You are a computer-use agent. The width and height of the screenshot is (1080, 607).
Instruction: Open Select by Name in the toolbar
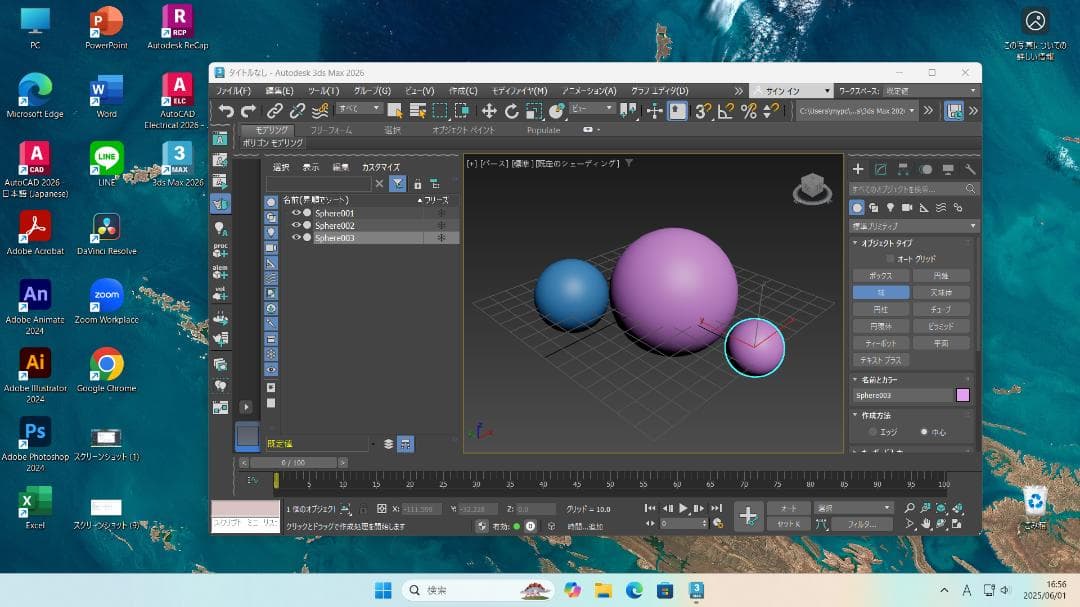(416, 110)
